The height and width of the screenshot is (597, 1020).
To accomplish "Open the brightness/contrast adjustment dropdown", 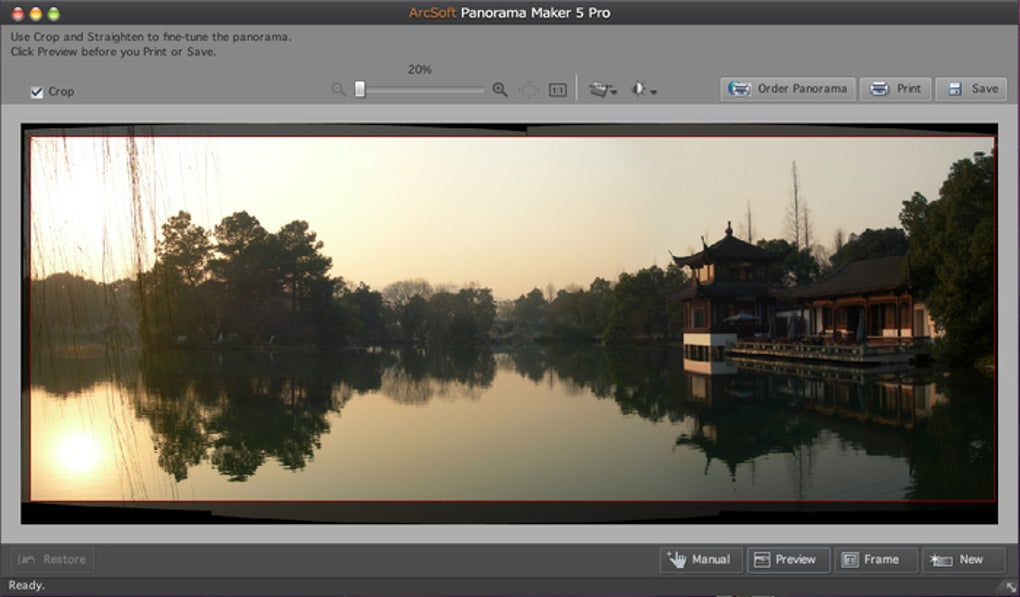I will coord(644,90).
